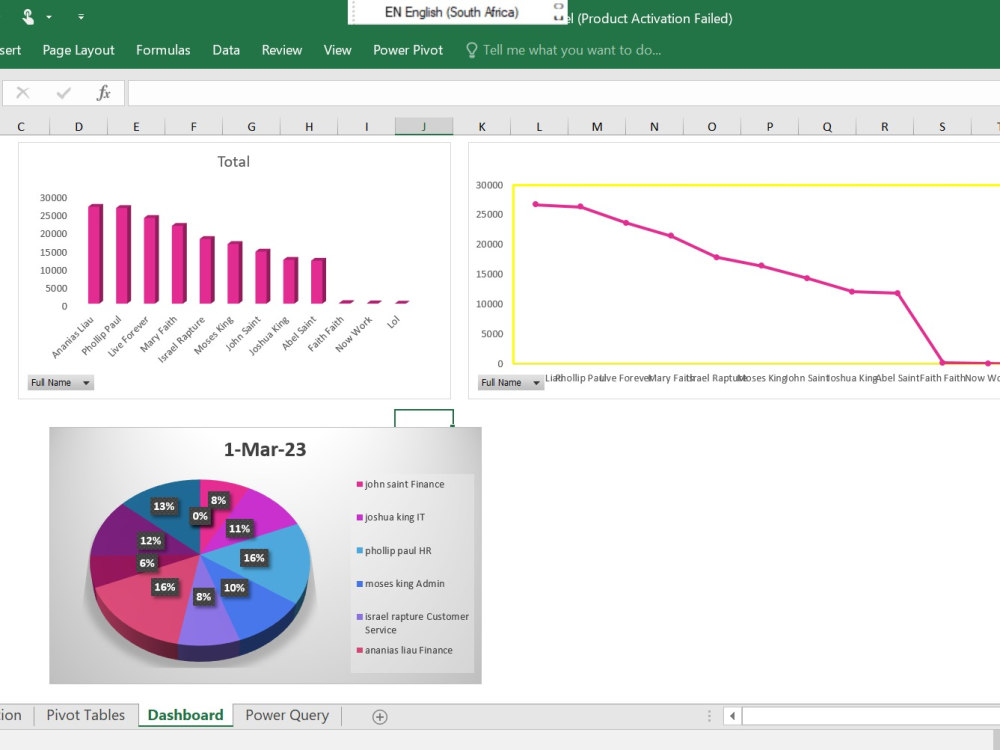Click the left arrow of horizontal scrollbar
The height and width of the screenshot is (750, 1000).
click(731, 716)
